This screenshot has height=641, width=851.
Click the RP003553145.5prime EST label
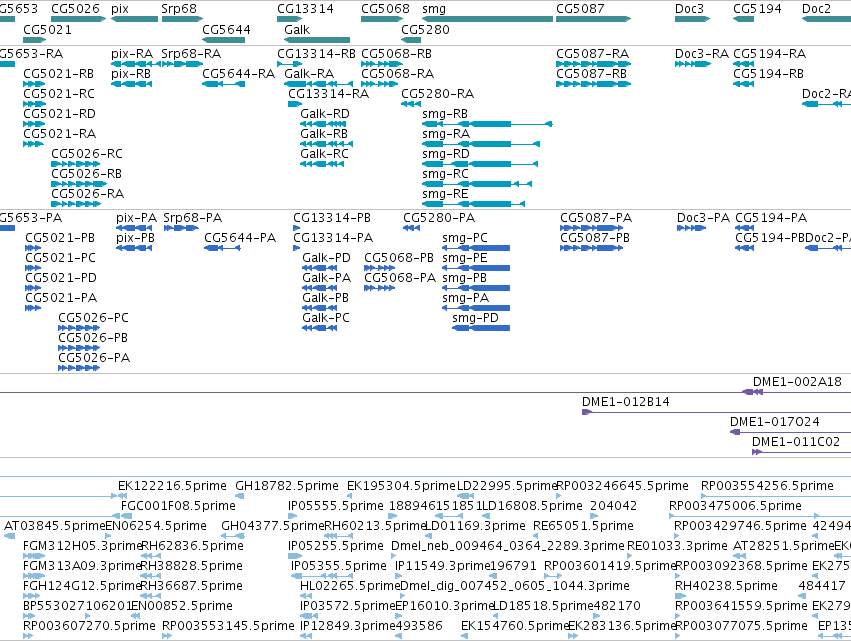pyautogui.click(x=228, y=626)
